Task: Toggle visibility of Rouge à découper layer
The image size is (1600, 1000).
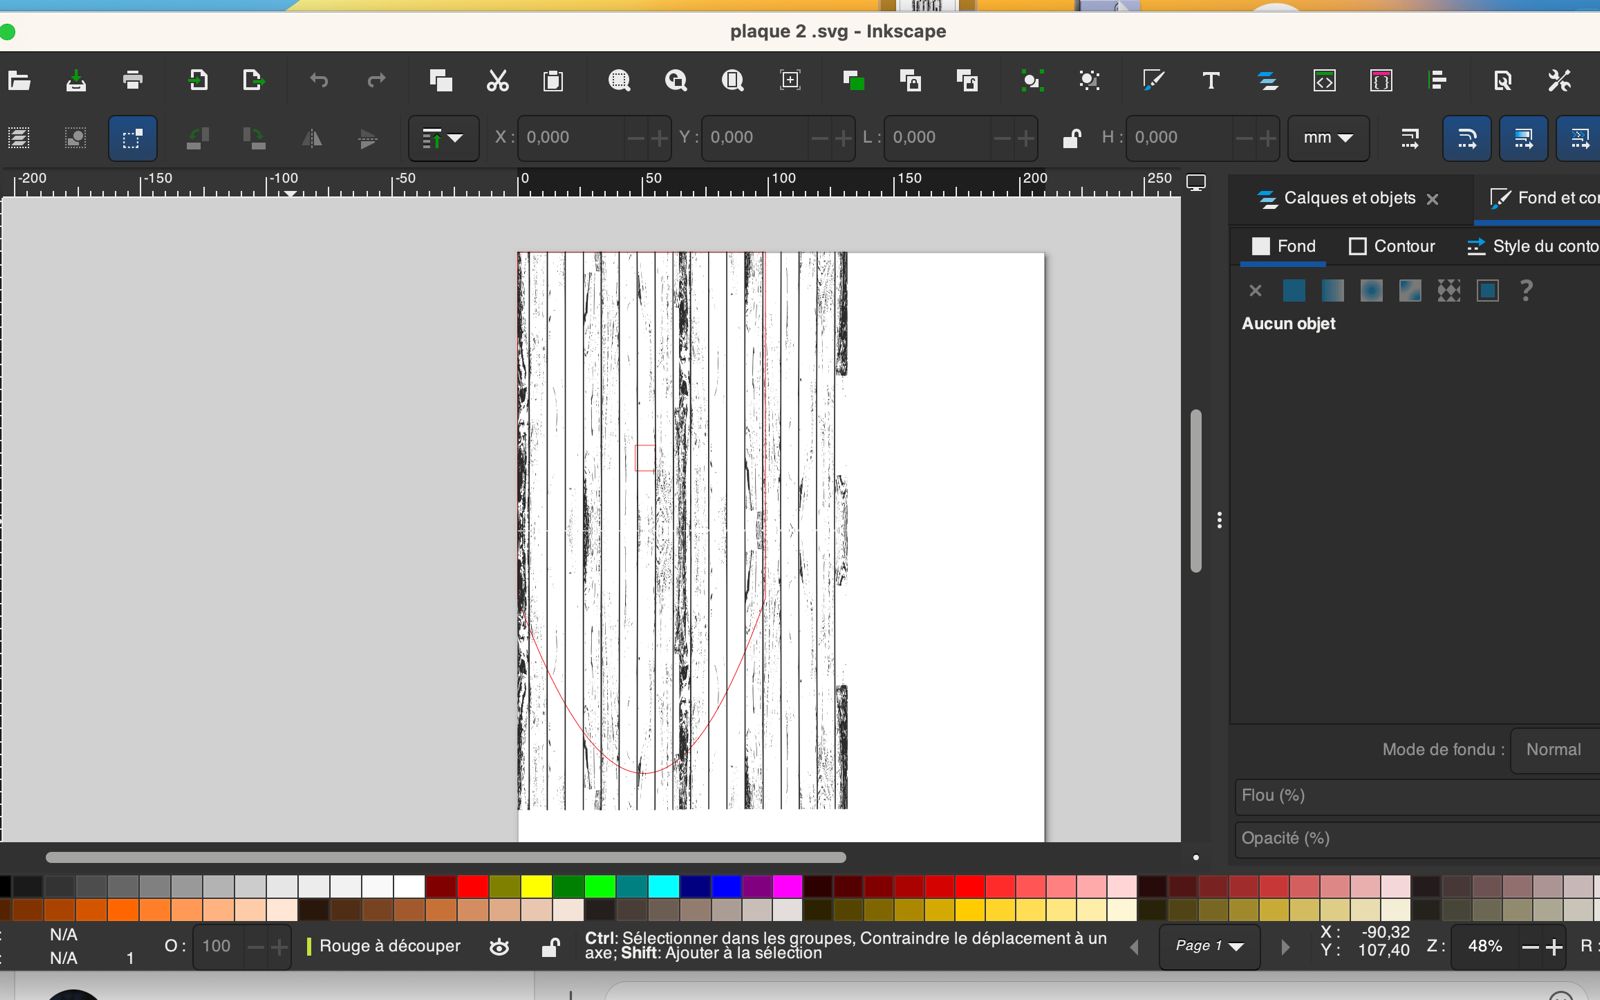Action: click(499, 946)
